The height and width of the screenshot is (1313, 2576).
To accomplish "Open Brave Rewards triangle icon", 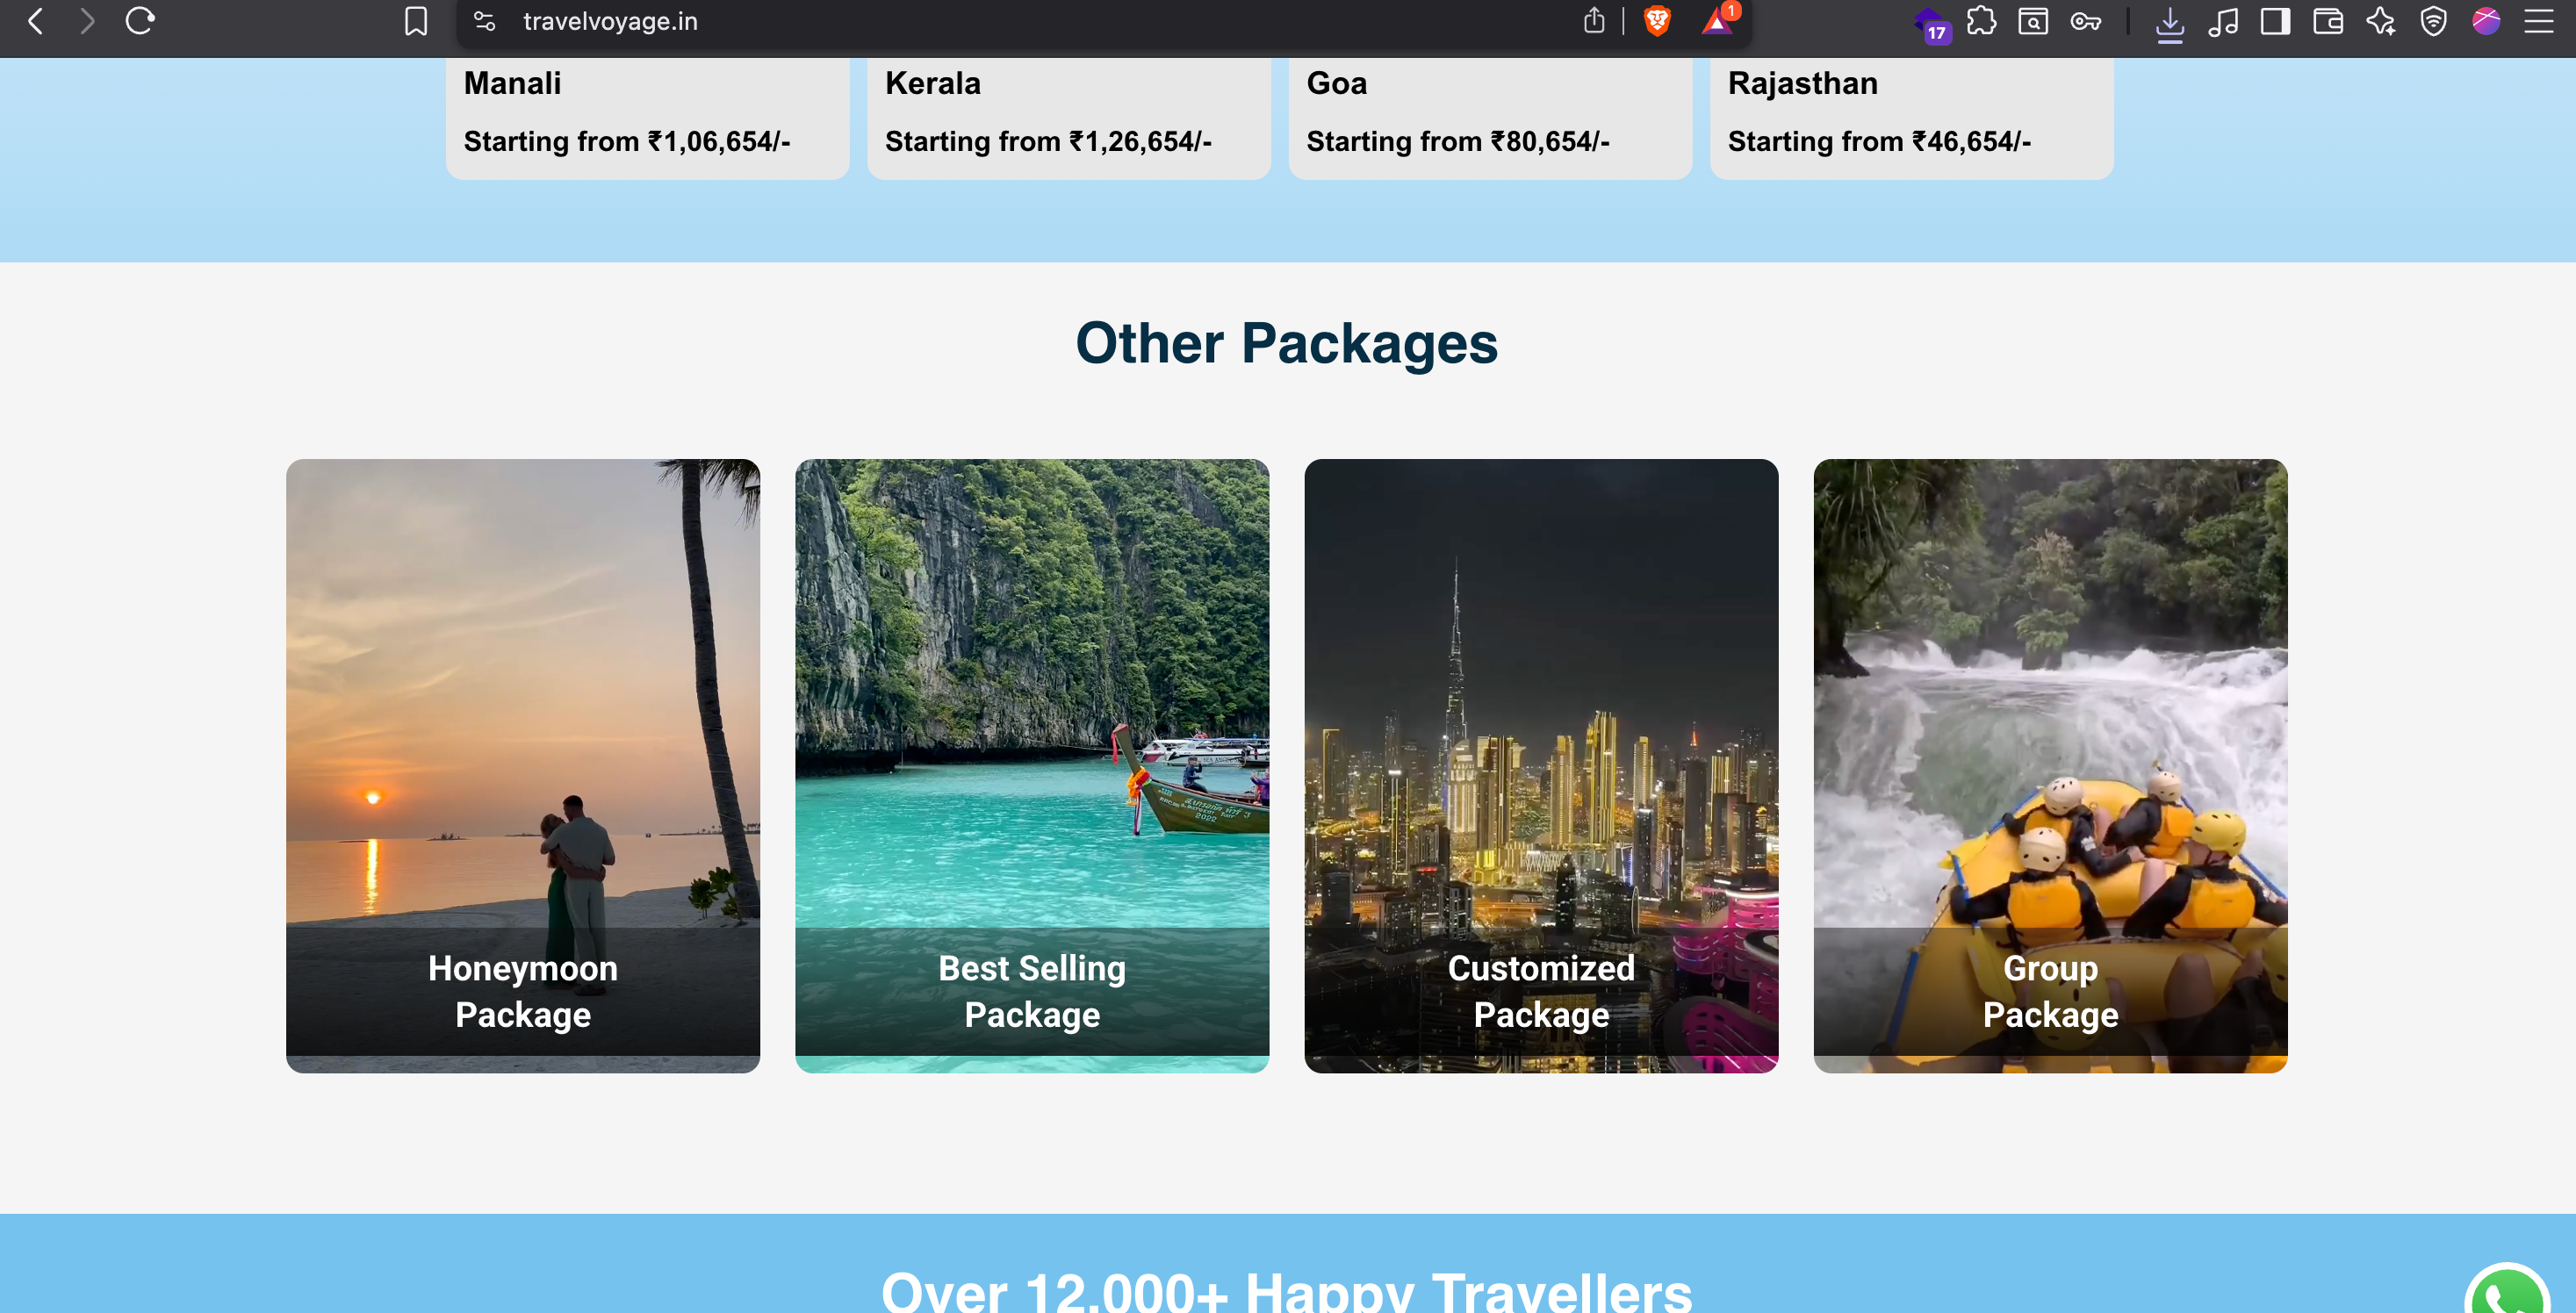I will point(1717,21).
